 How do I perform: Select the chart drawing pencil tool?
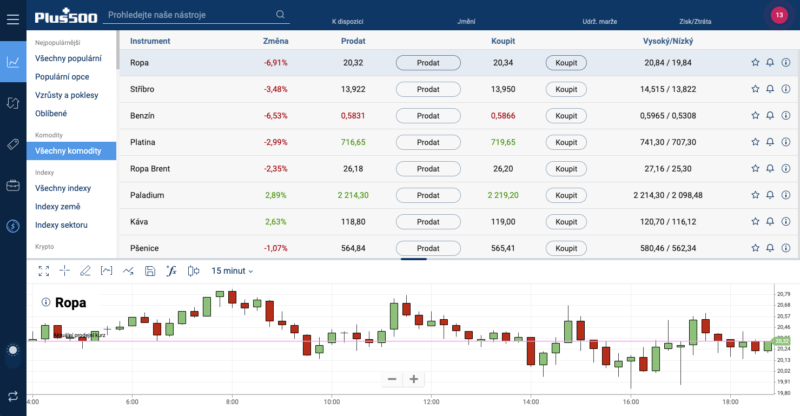click(85, 270)
